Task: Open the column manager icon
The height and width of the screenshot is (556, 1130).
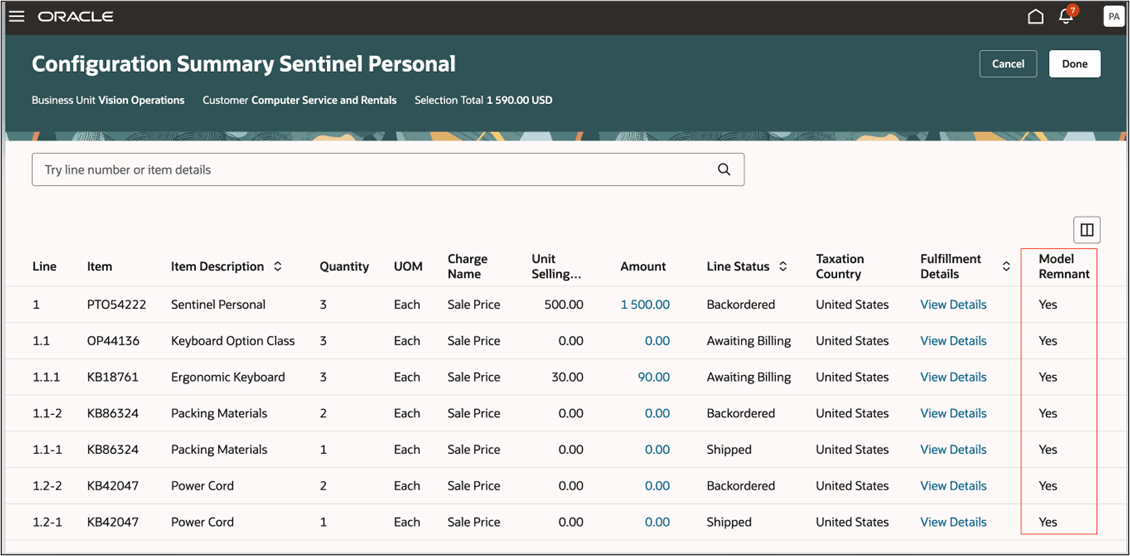Action: 1087,230
